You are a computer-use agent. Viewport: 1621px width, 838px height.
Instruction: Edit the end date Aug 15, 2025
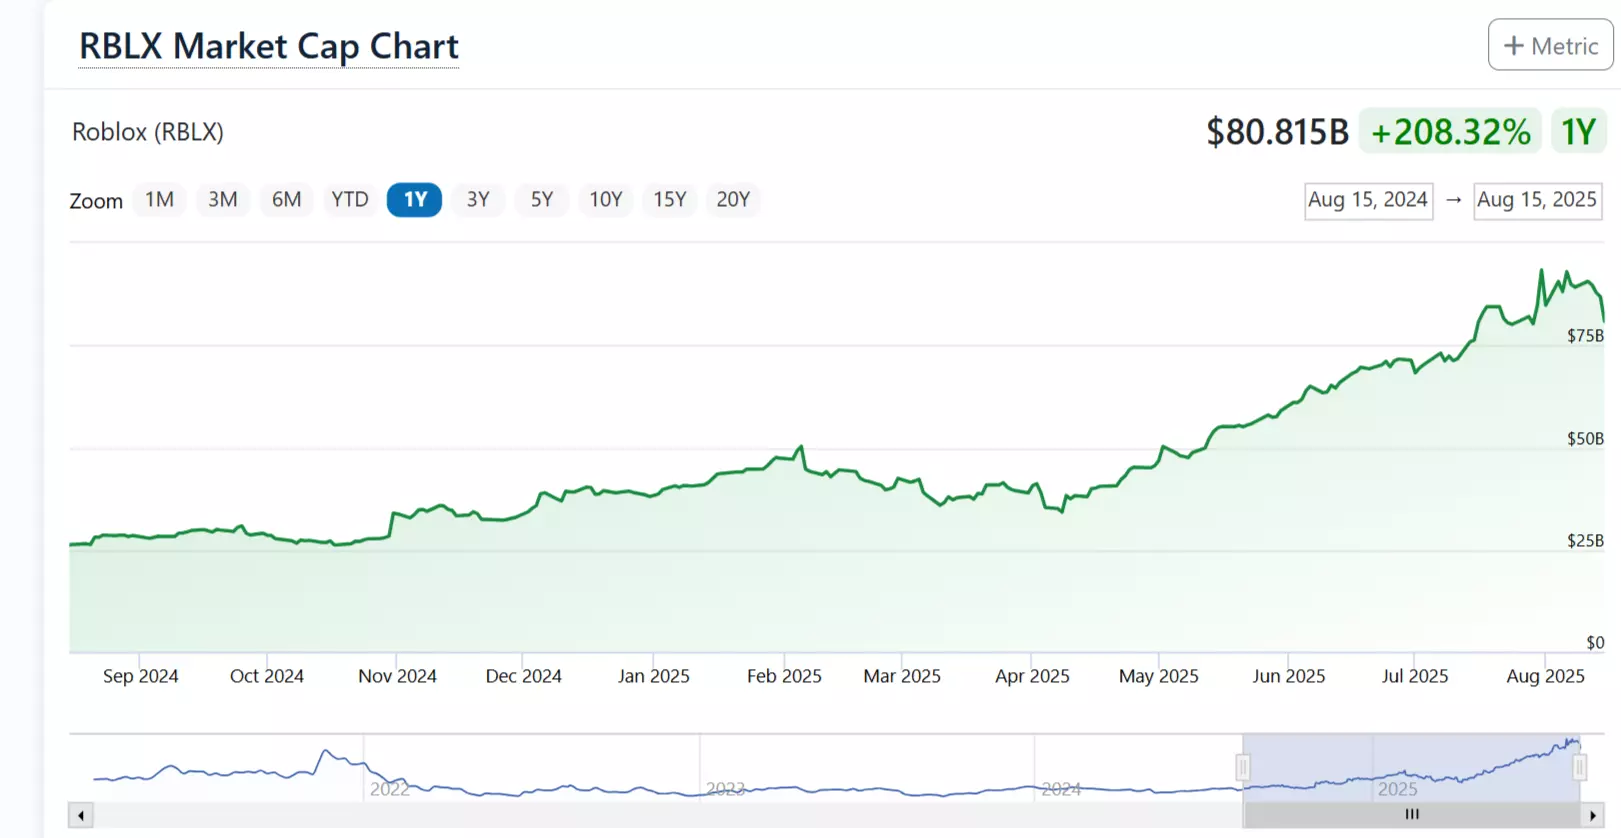pyautogui.click(x=1537, y=200)
